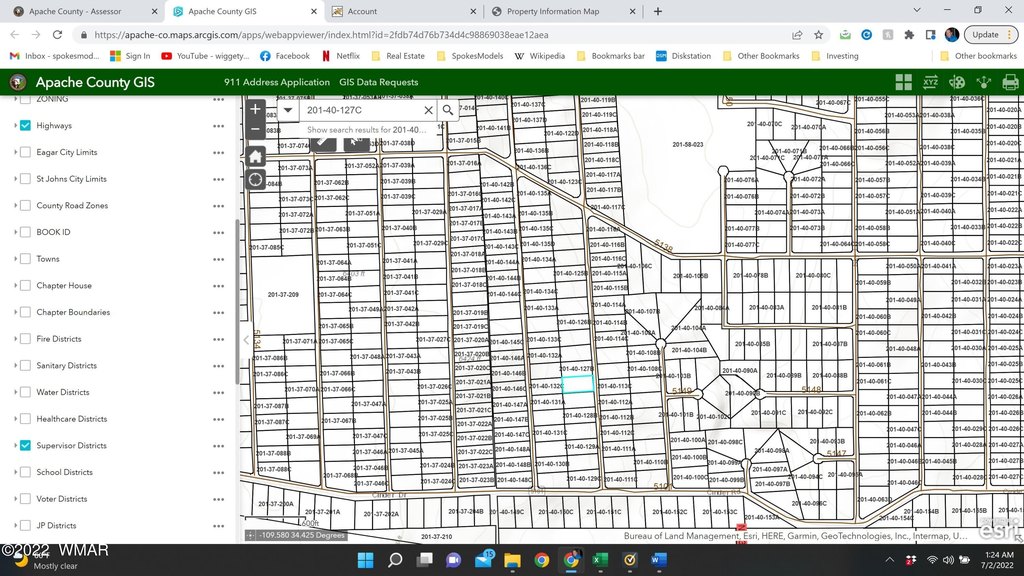Image resolution: width=1024 pixels, height=576 pixels.
Task: Open options menu for Towns layer
Action: pyautogui.click(x=218, y=259)
